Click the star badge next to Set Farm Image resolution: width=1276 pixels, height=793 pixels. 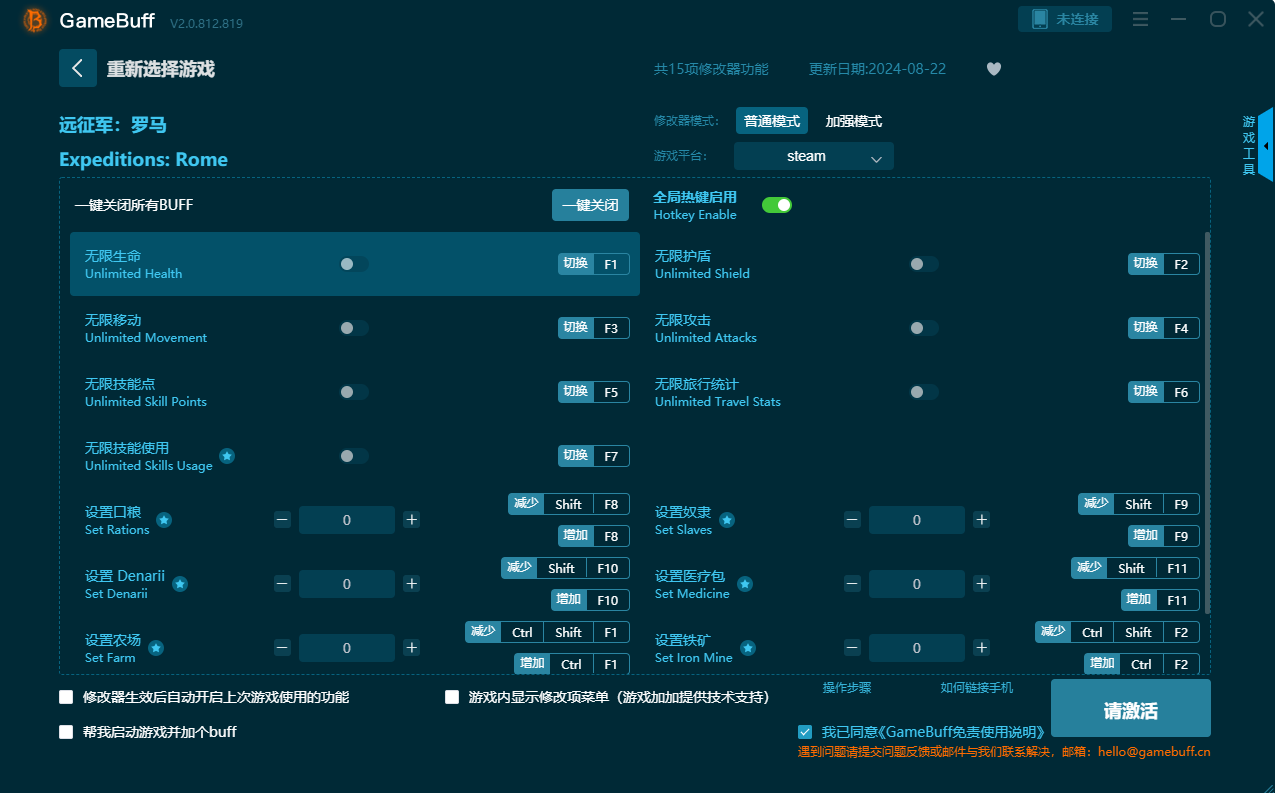(156, 648)
